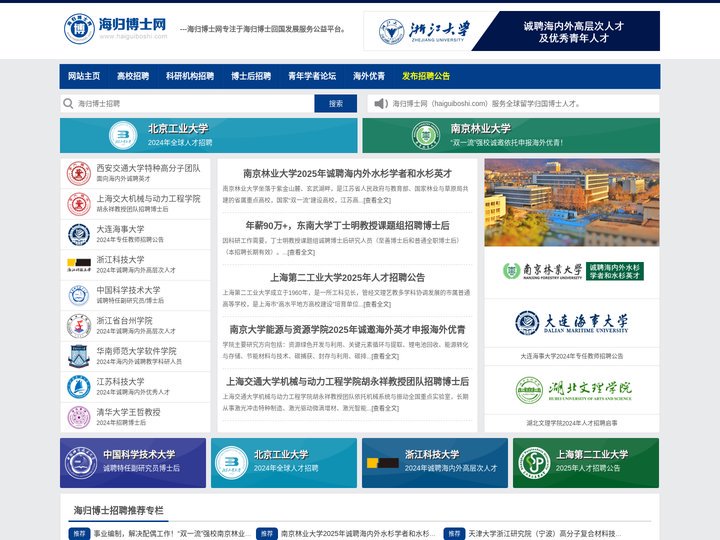
Task: Click 南京林业大学 logo banner in right column
Action: tap(573, 271)
